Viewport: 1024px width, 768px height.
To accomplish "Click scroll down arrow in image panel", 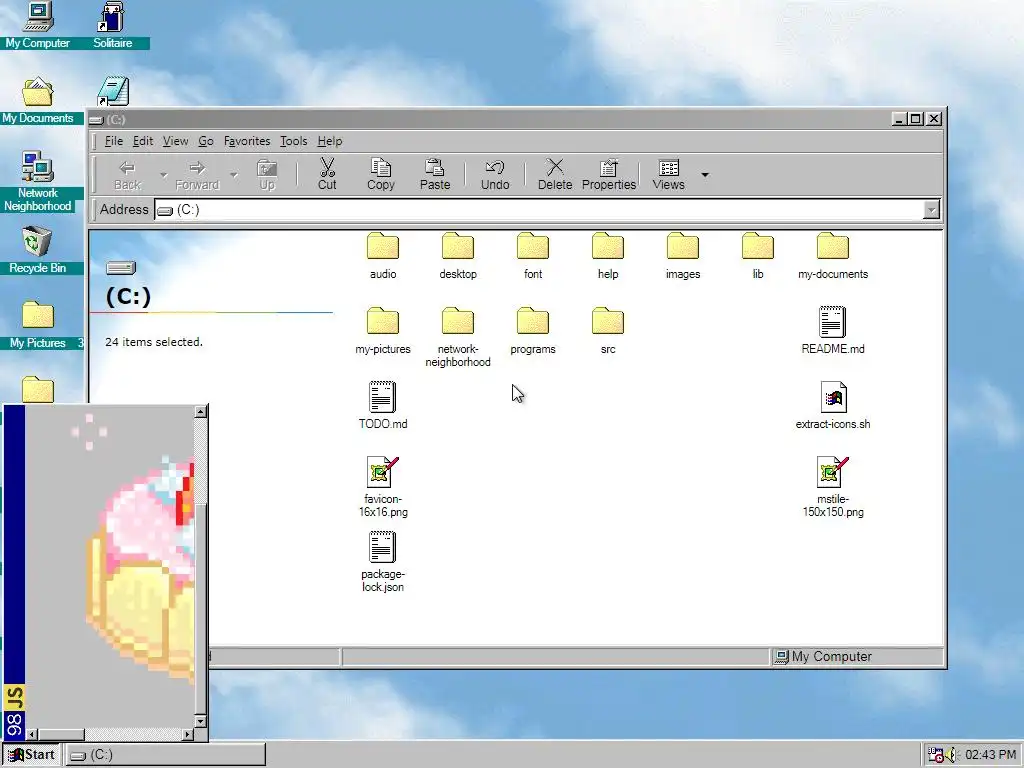I will click(x=200, y=722).
